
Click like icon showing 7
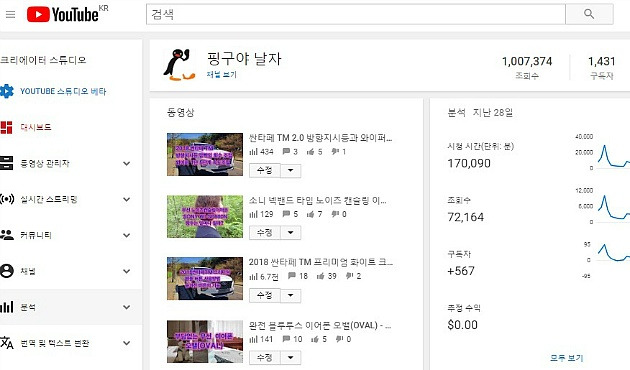point(311,214)
